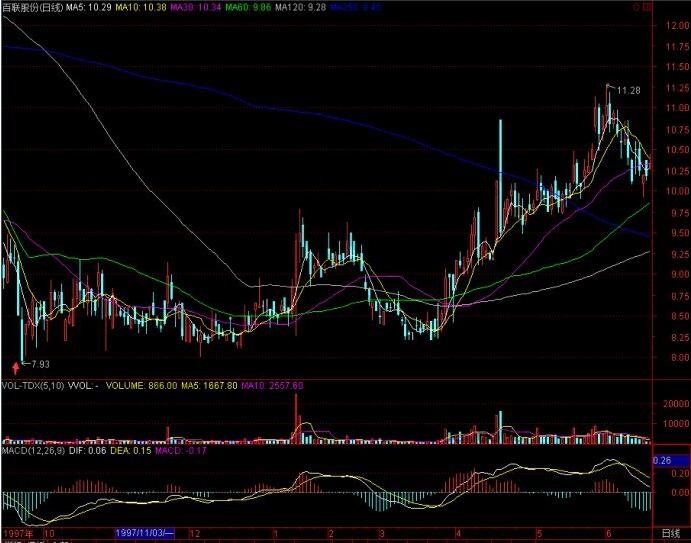This screenshot has height=543, width=691.
Task: Click the 11.28 high price marker
Action: [x=628, y=91]
